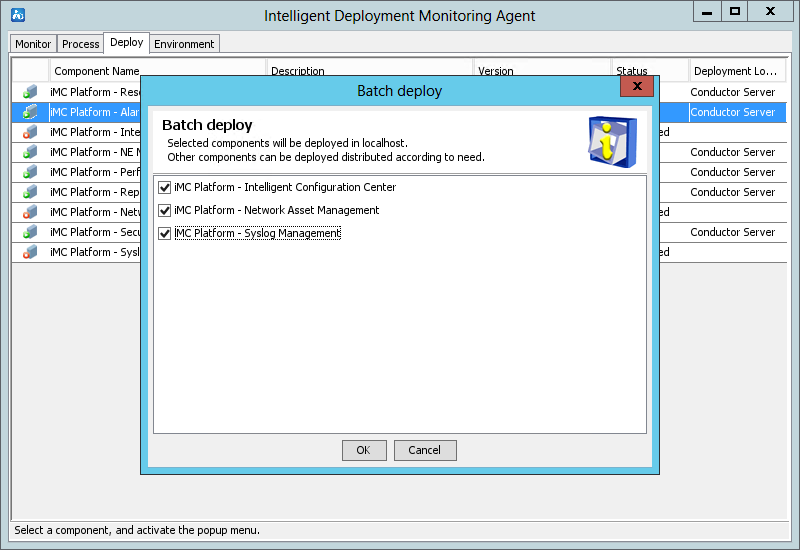800x550 pixels.
Task: Click the Intelligent Configuration Center label text
Action: pos(285,187)
